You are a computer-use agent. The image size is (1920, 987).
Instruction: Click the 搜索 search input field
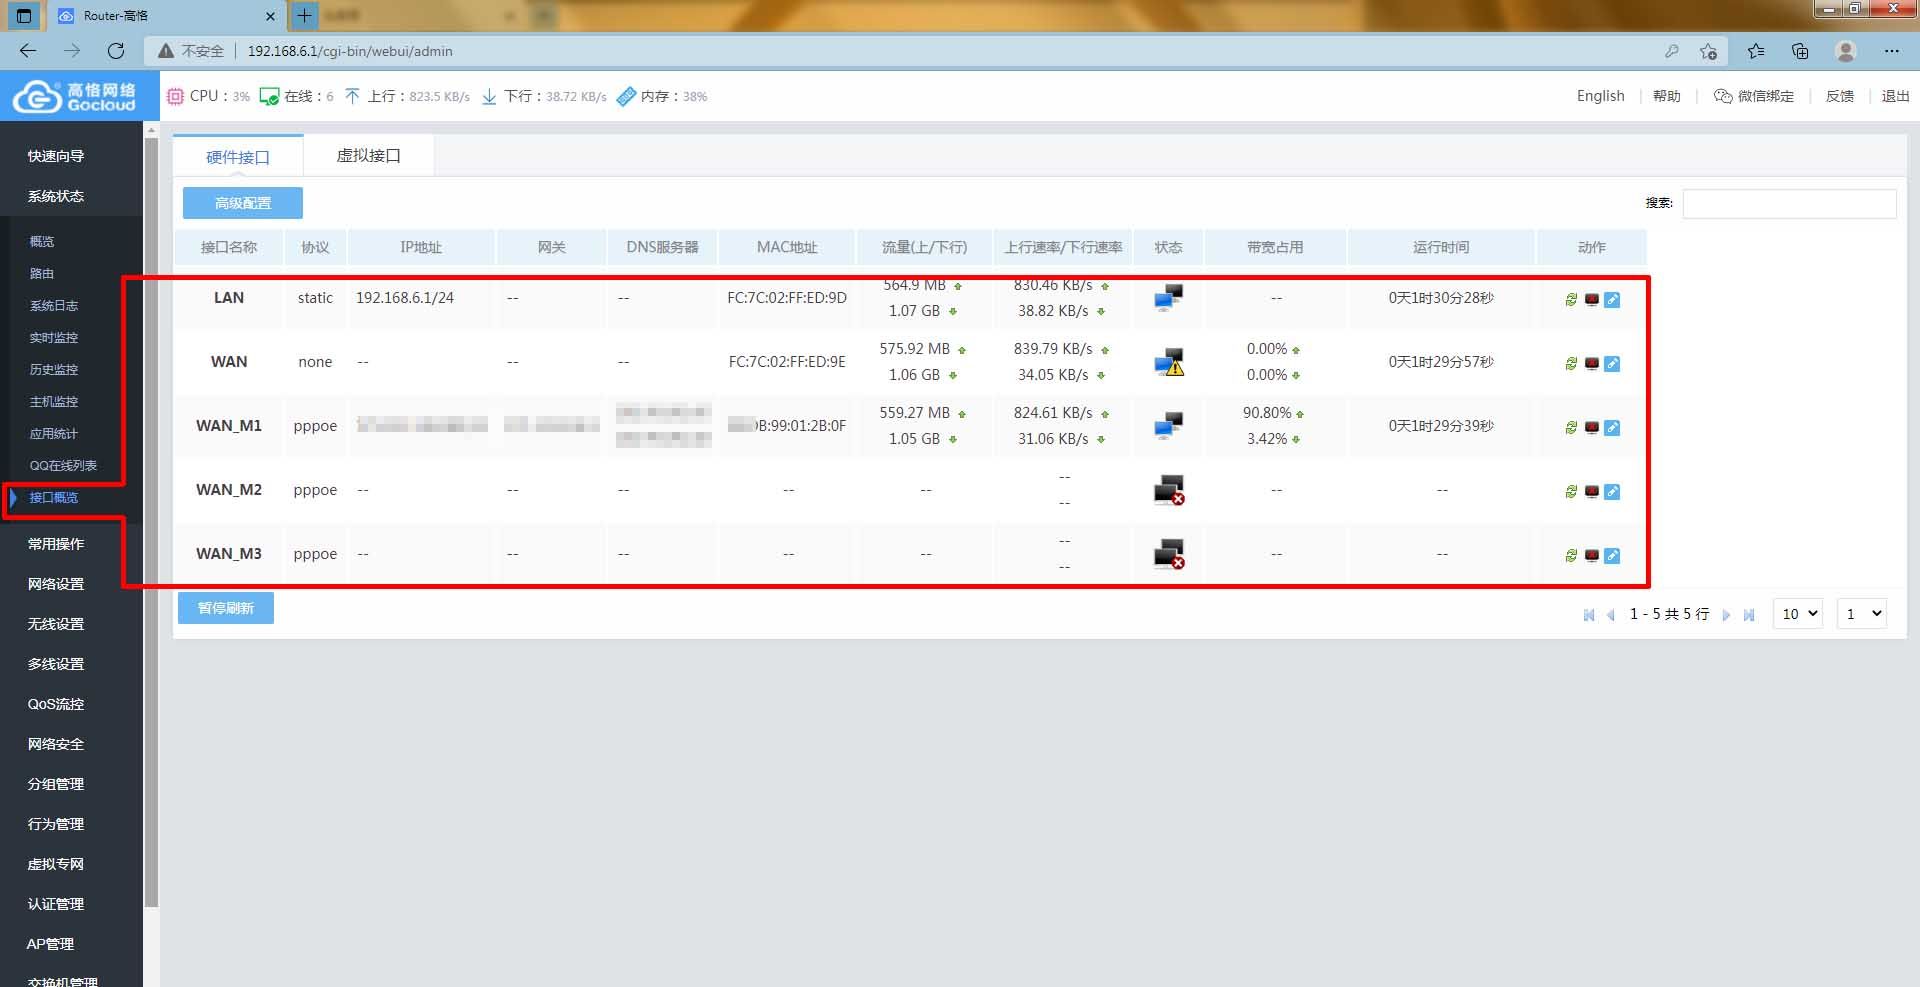(x=1789, y=204)
